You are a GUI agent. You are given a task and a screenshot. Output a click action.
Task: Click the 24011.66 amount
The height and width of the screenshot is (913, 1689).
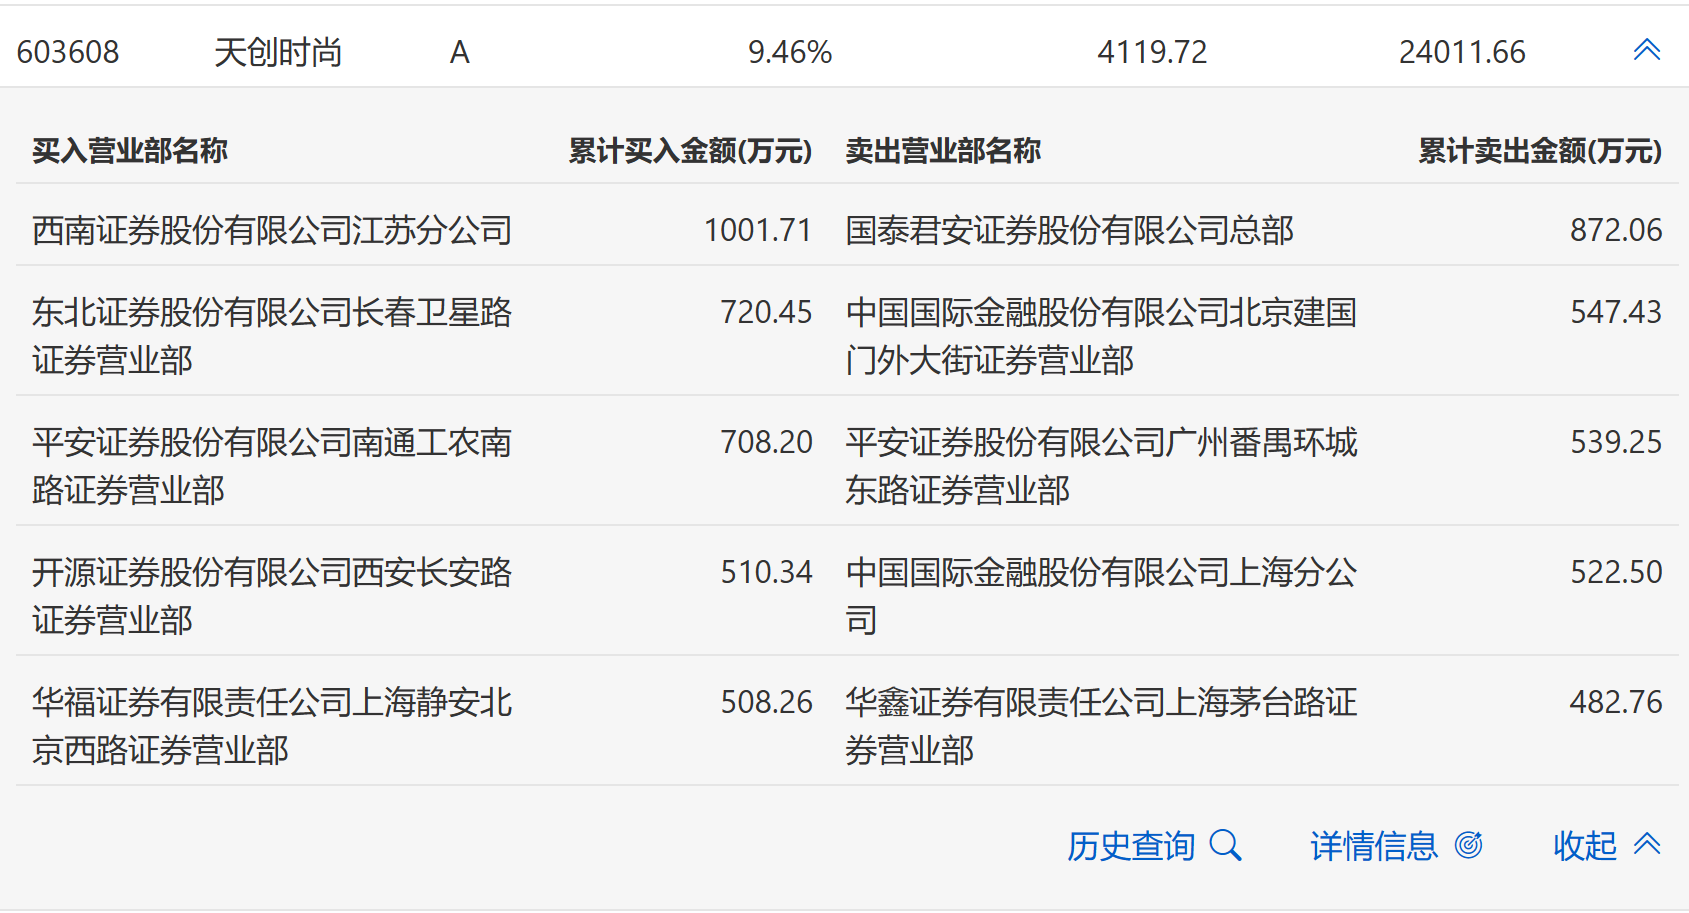tap(1462, 52)
